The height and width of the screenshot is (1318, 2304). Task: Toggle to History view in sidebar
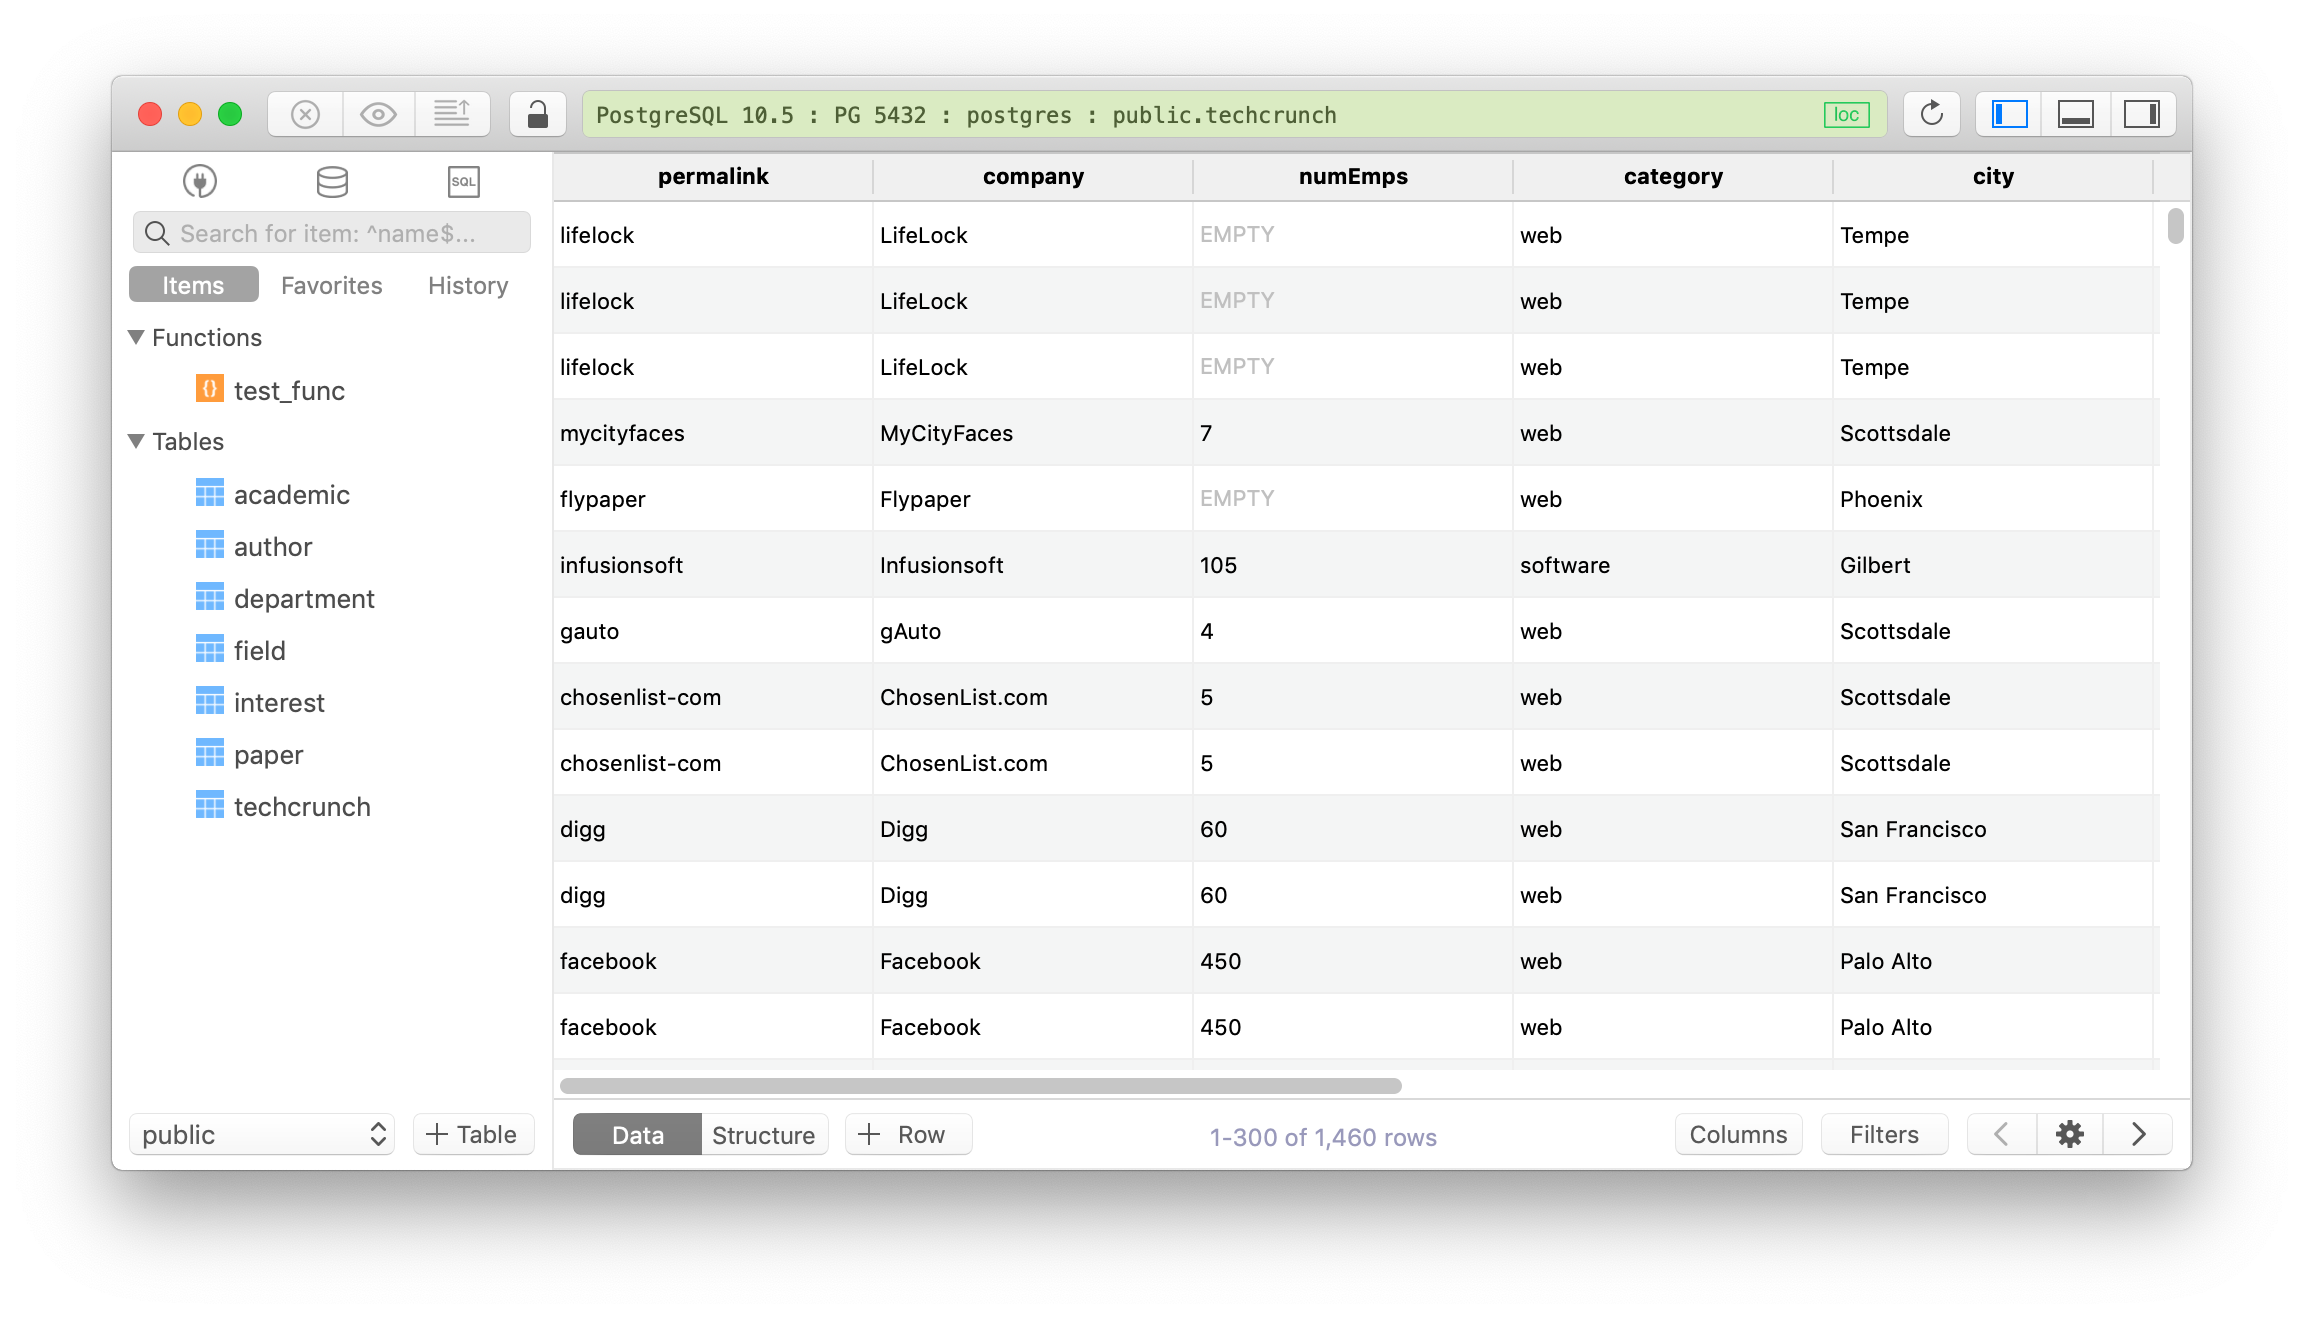click(x=470, y=285)
